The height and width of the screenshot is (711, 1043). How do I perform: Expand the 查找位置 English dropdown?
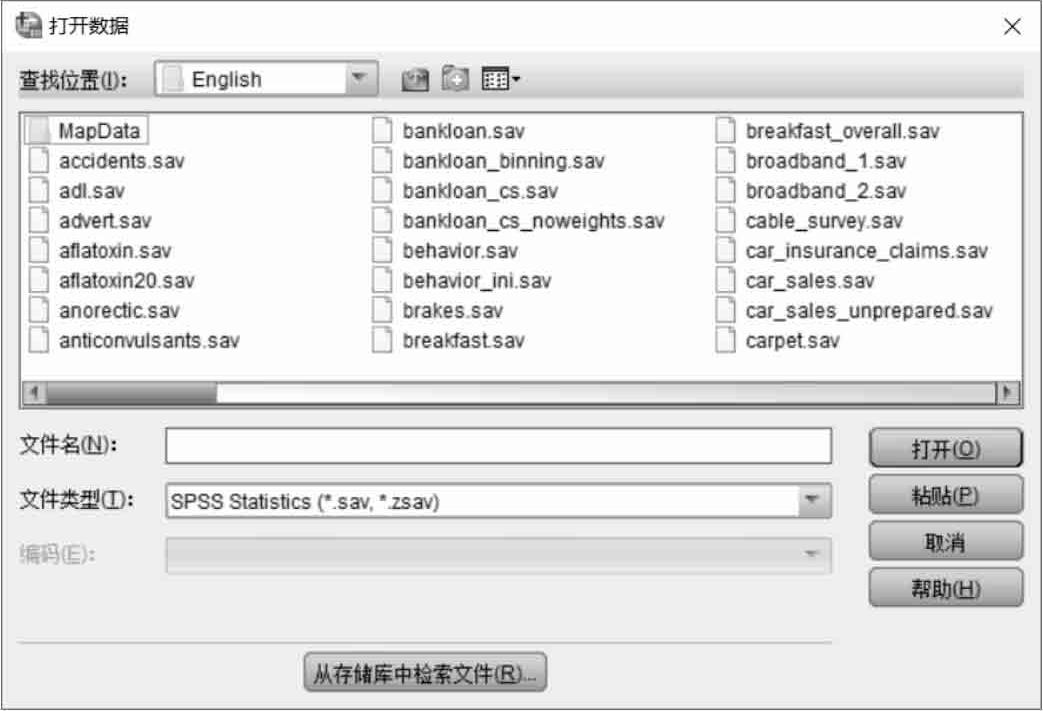359,78
